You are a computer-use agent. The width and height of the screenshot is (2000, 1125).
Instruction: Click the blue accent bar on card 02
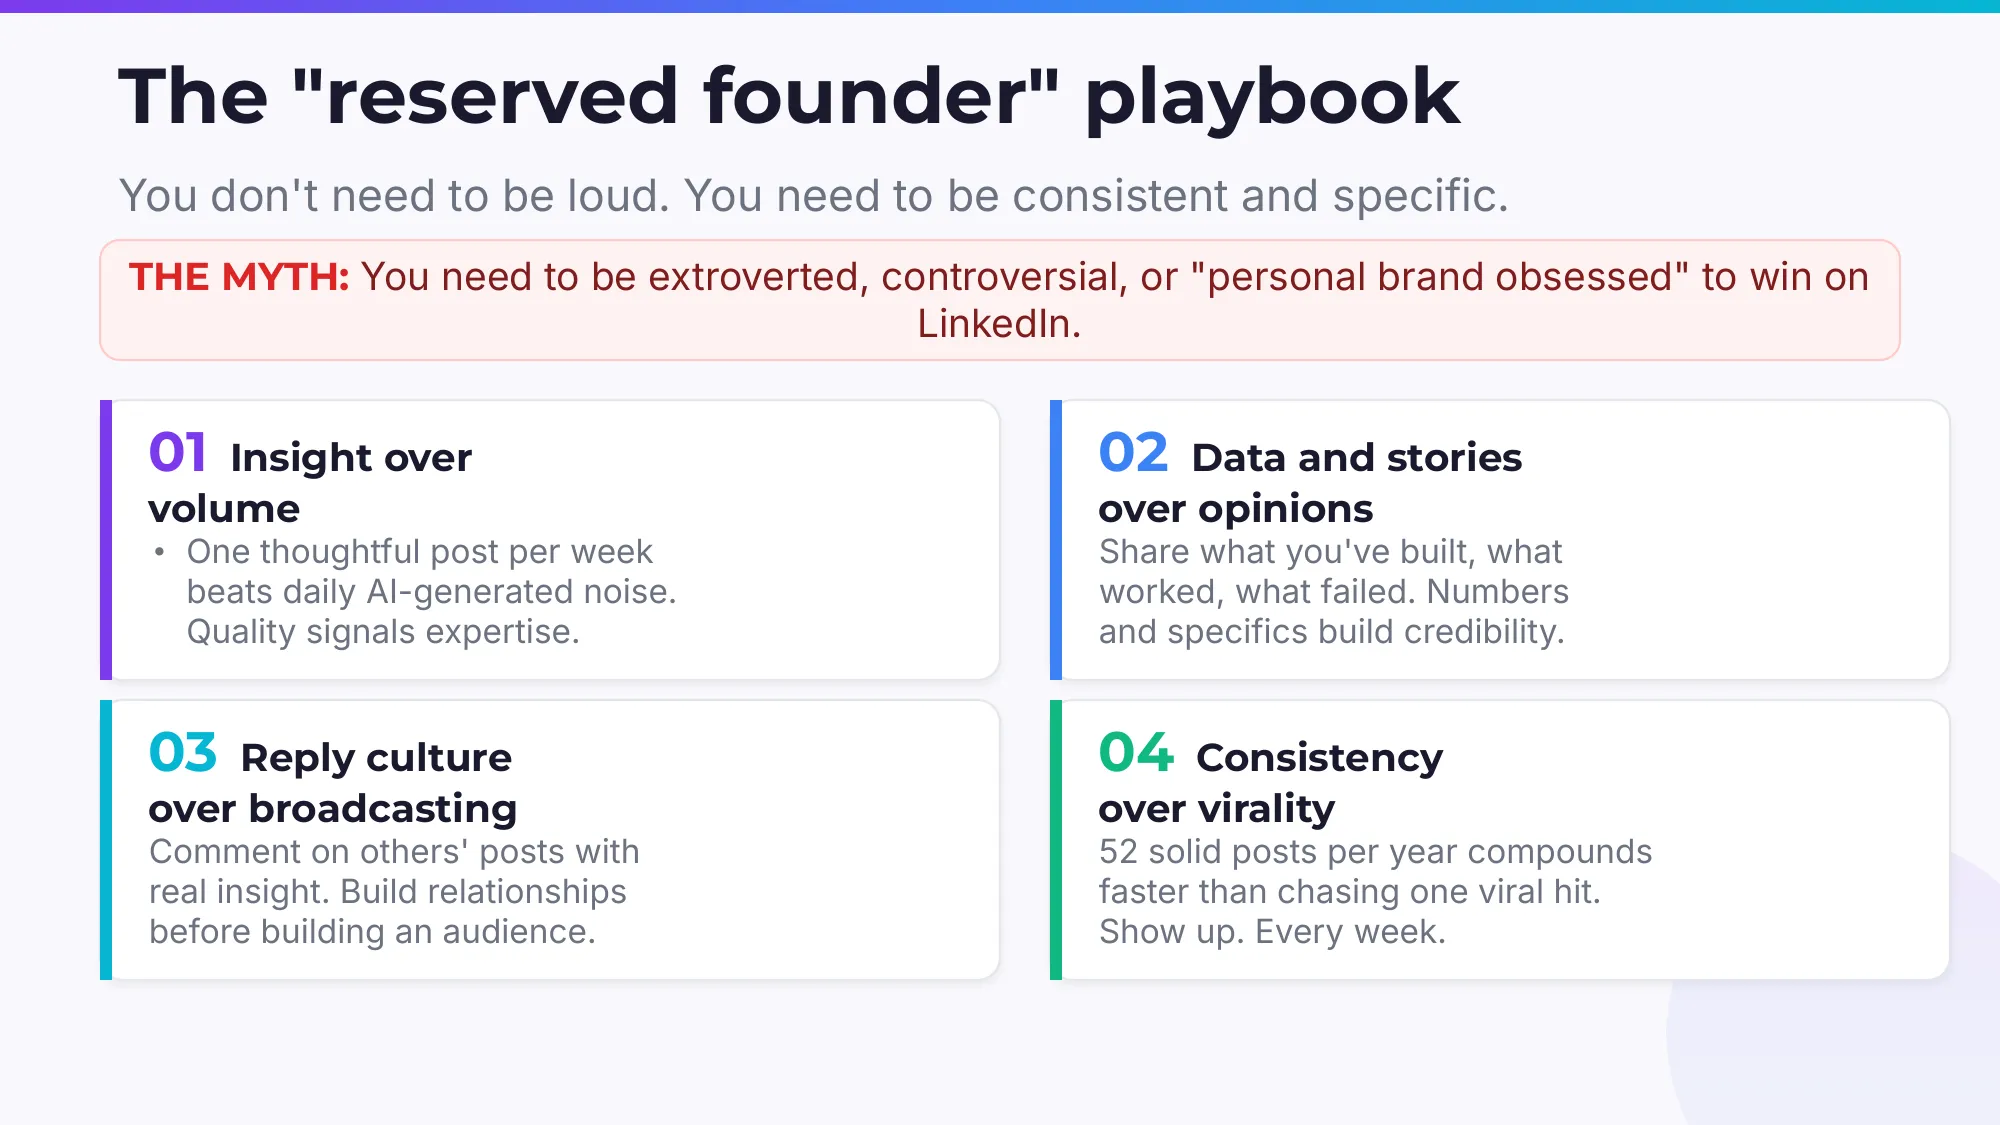(x=1056, y=540)
